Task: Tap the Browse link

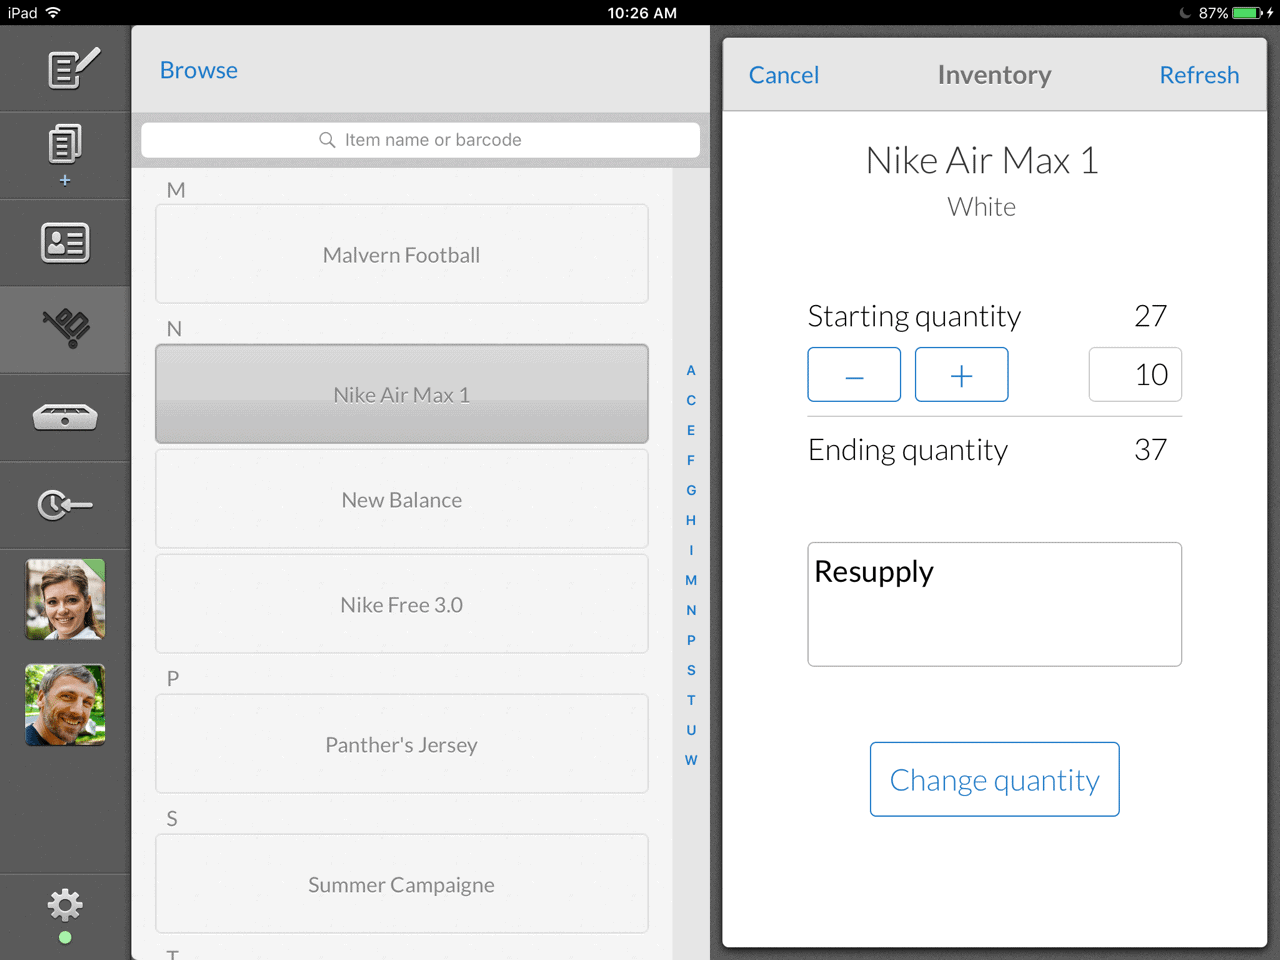Action: pos(199,70)
